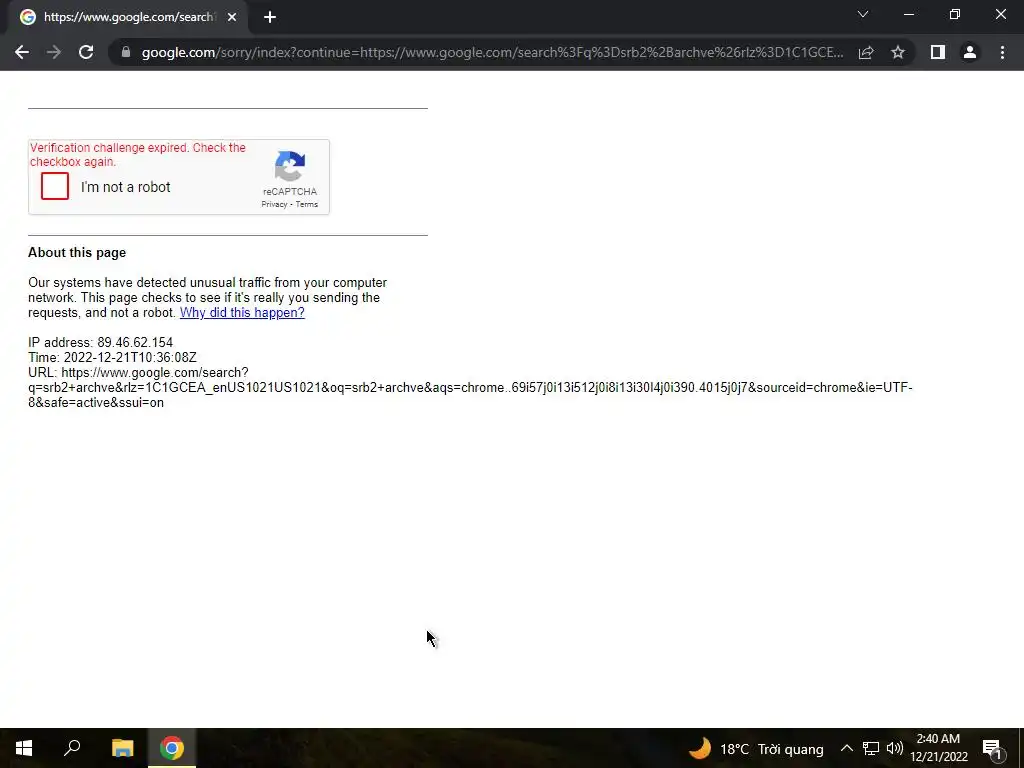Check the I'm not a robot checkbox
Screen dimensions: 1024x768
coord(55,186)
